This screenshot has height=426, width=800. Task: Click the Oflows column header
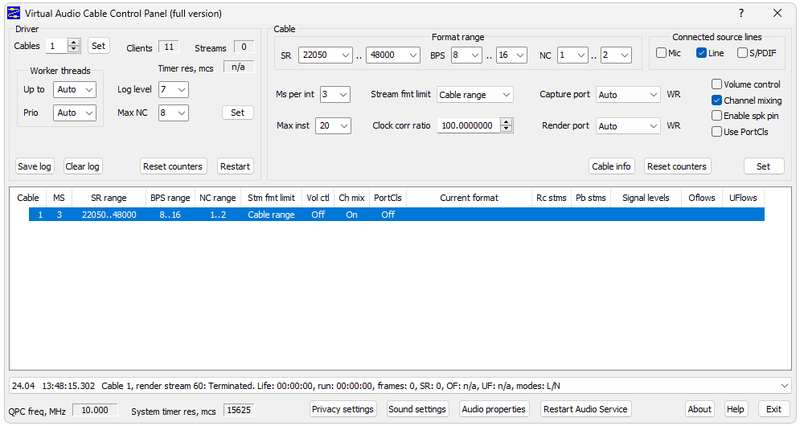[x=702, y=198]
